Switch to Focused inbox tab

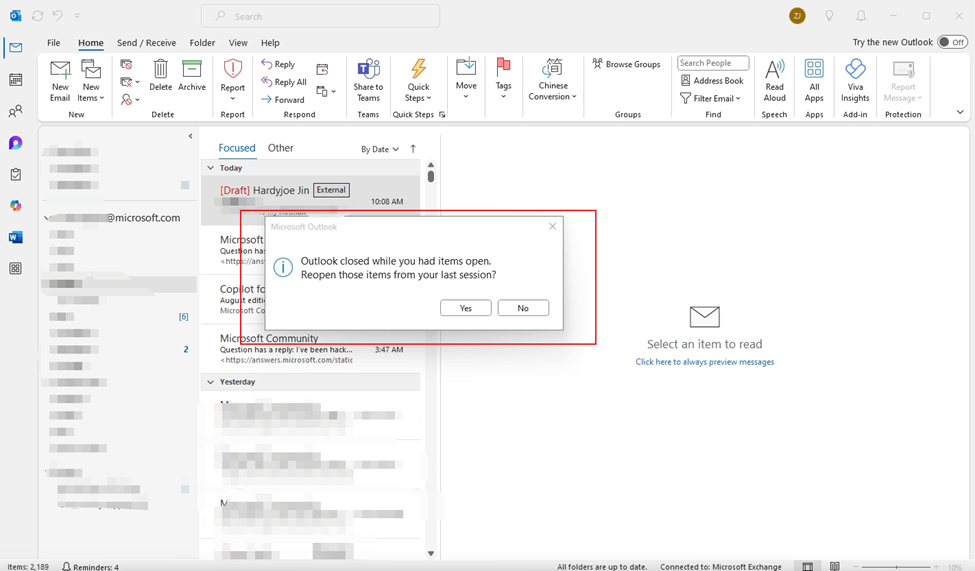pyautogui.click(x=237, y=148)
